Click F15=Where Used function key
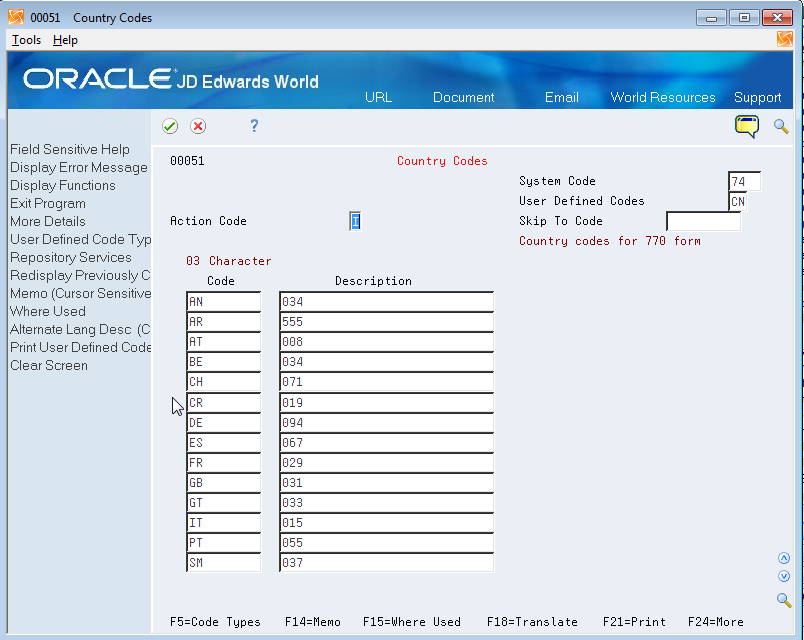This screenshot has height=640, width=804. click(x=412, y=622)
